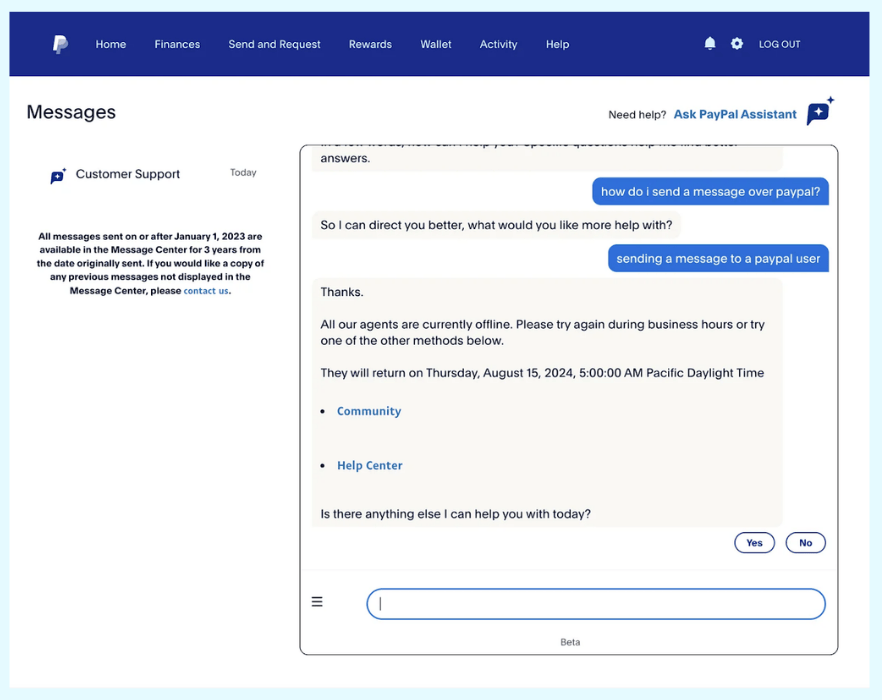Click the LOG OUT link
882x700 pixels.
pos(779,44)
